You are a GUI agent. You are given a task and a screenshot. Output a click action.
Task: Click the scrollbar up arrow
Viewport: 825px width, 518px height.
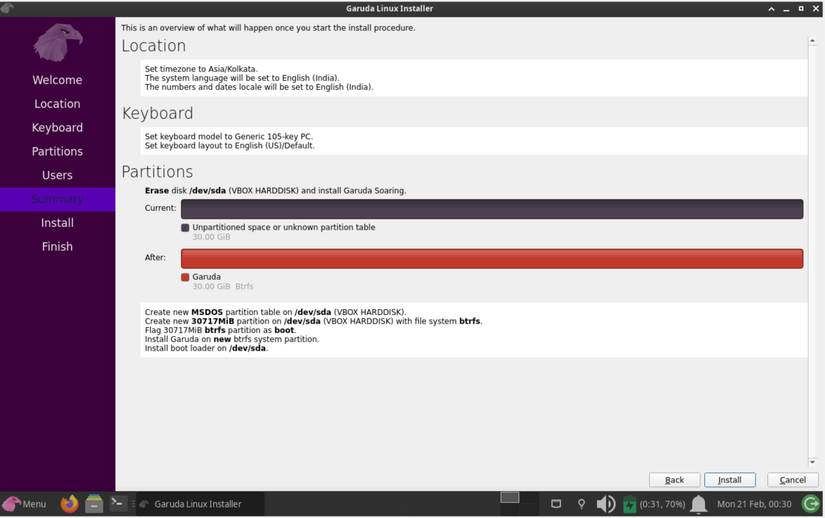[x=812, y=40]
